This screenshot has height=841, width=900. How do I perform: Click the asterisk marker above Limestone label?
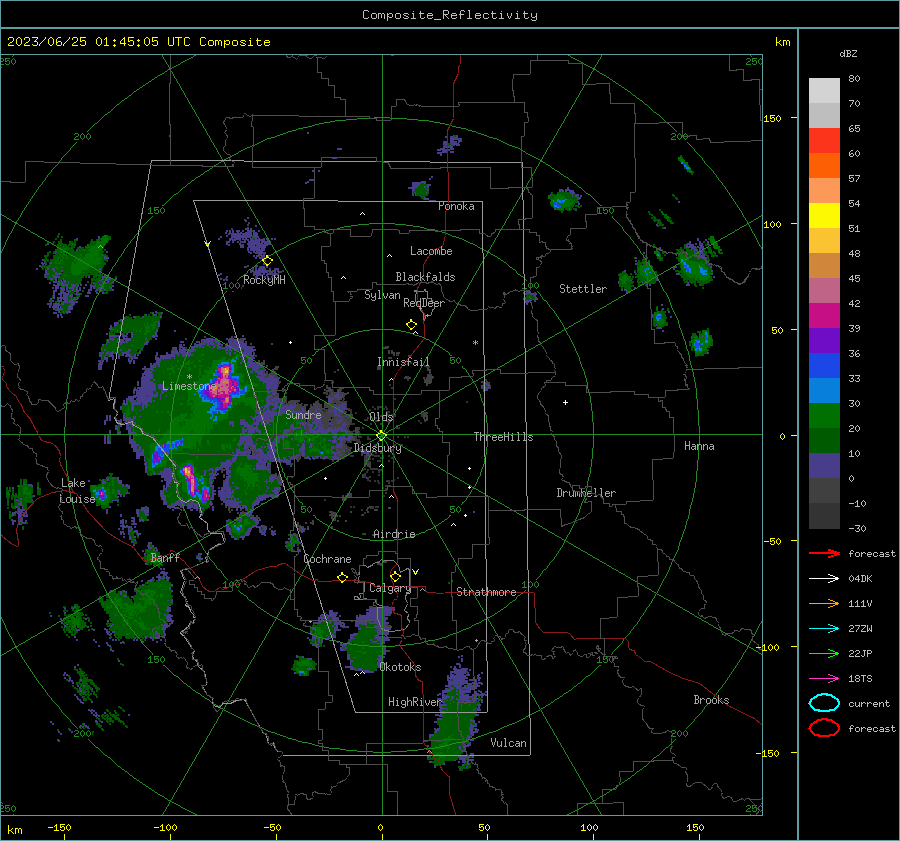click(189, 377)
